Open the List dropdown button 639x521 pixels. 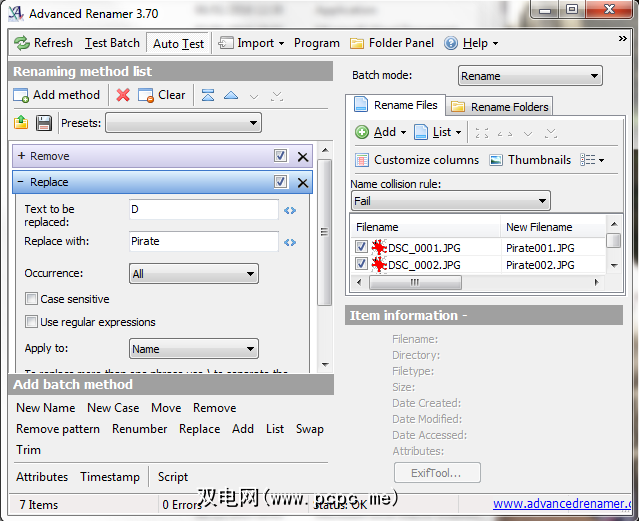tap(438, 132)
